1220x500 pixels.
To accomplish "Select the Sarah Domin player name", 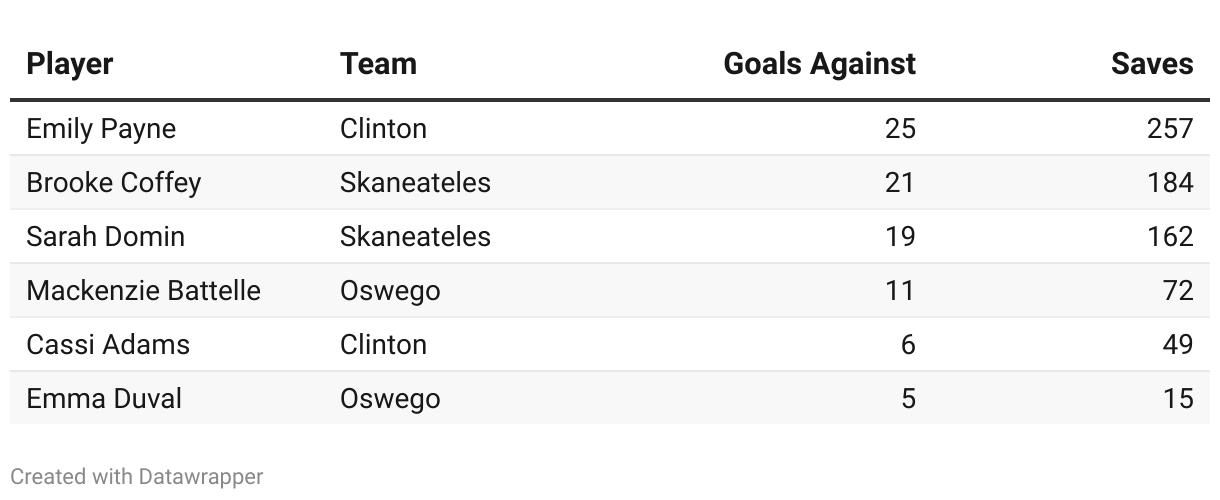I will point(106,237).
